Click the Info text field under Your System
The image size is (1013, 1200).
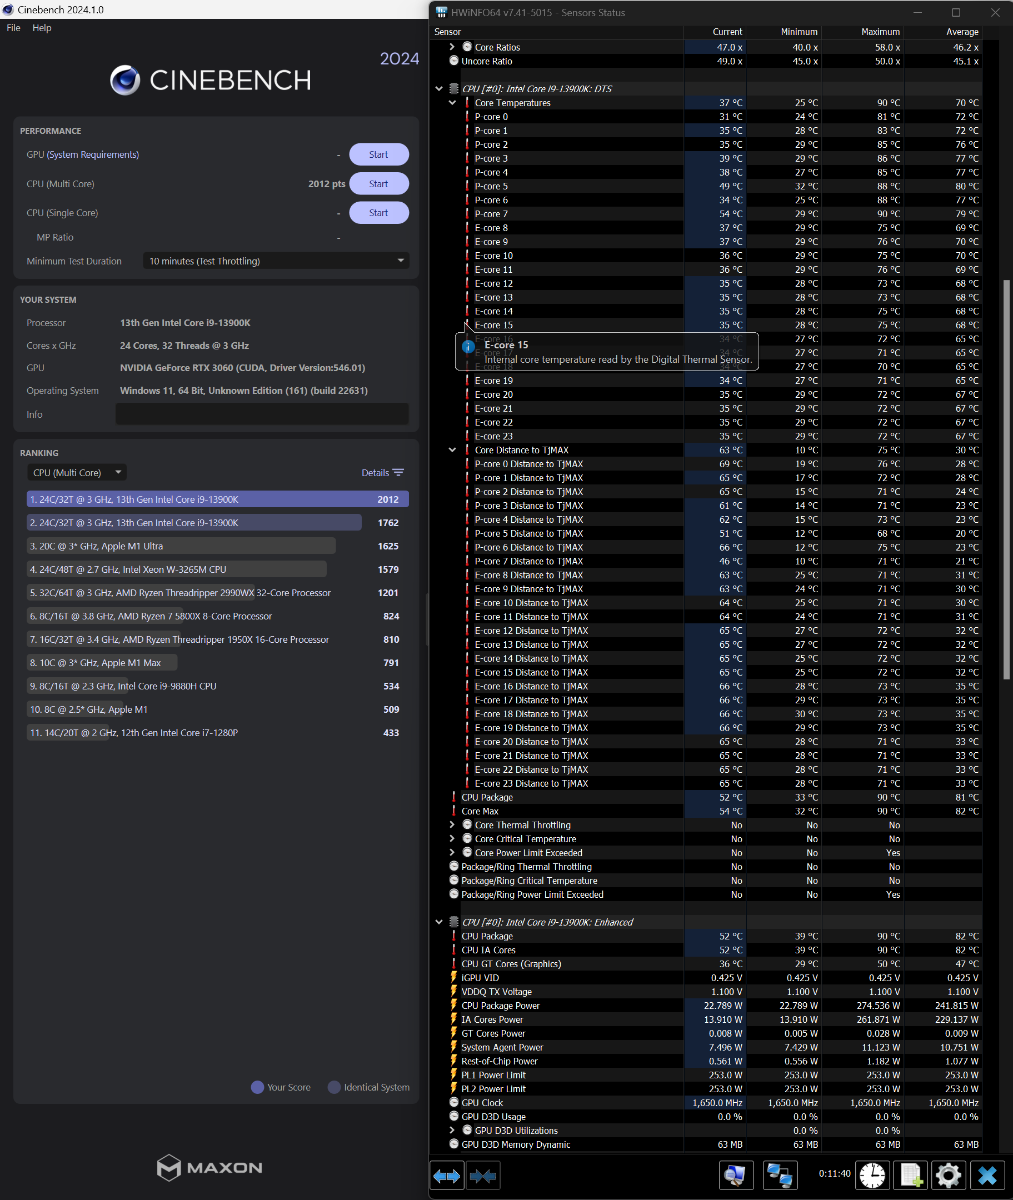click(262, 414)
